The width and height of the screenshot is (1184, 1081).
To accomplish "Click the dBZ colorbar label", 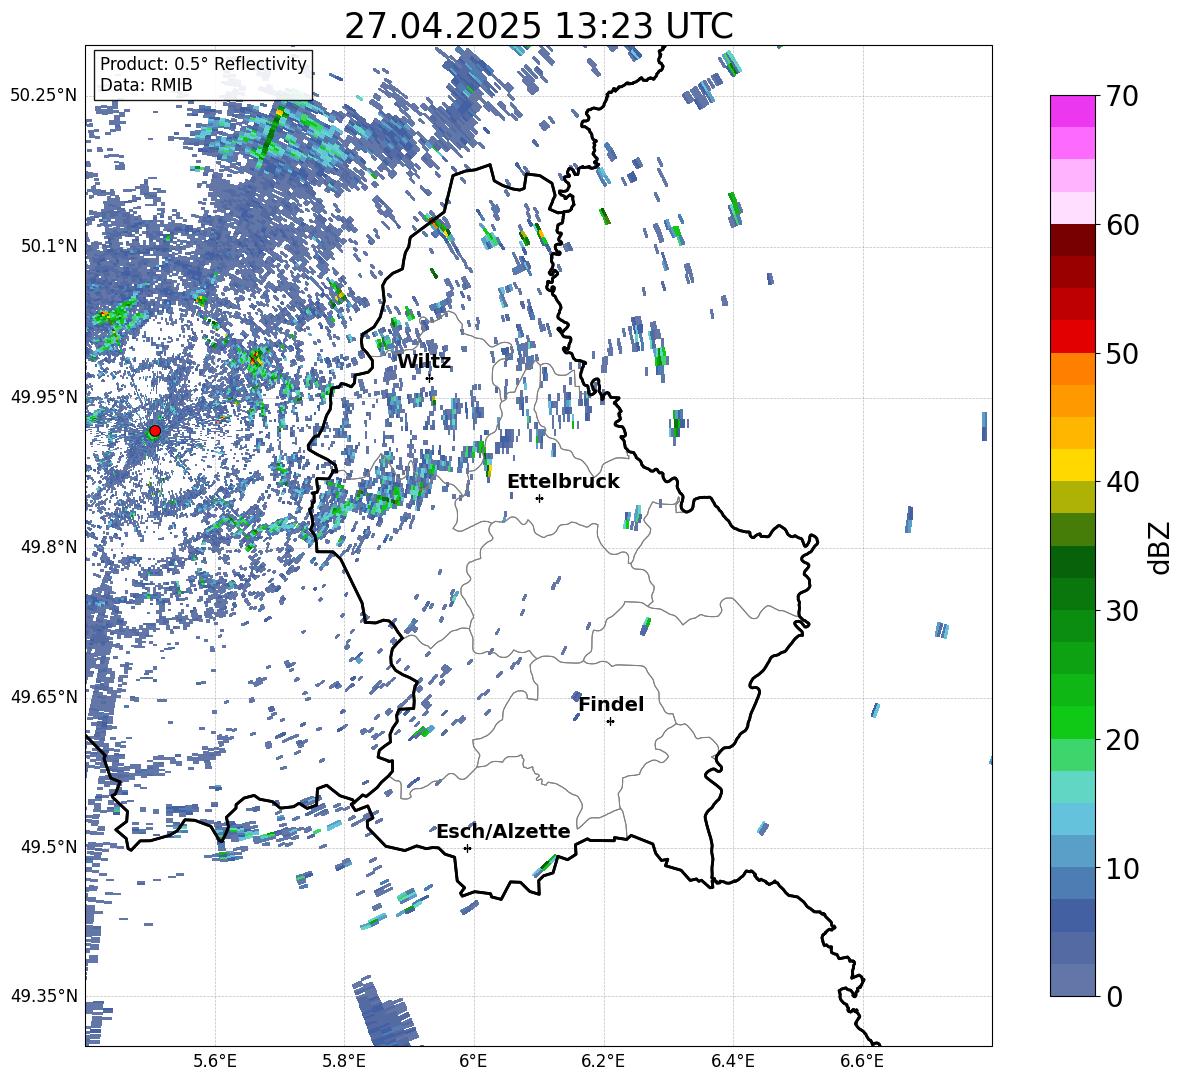I will pos(1161,547).
